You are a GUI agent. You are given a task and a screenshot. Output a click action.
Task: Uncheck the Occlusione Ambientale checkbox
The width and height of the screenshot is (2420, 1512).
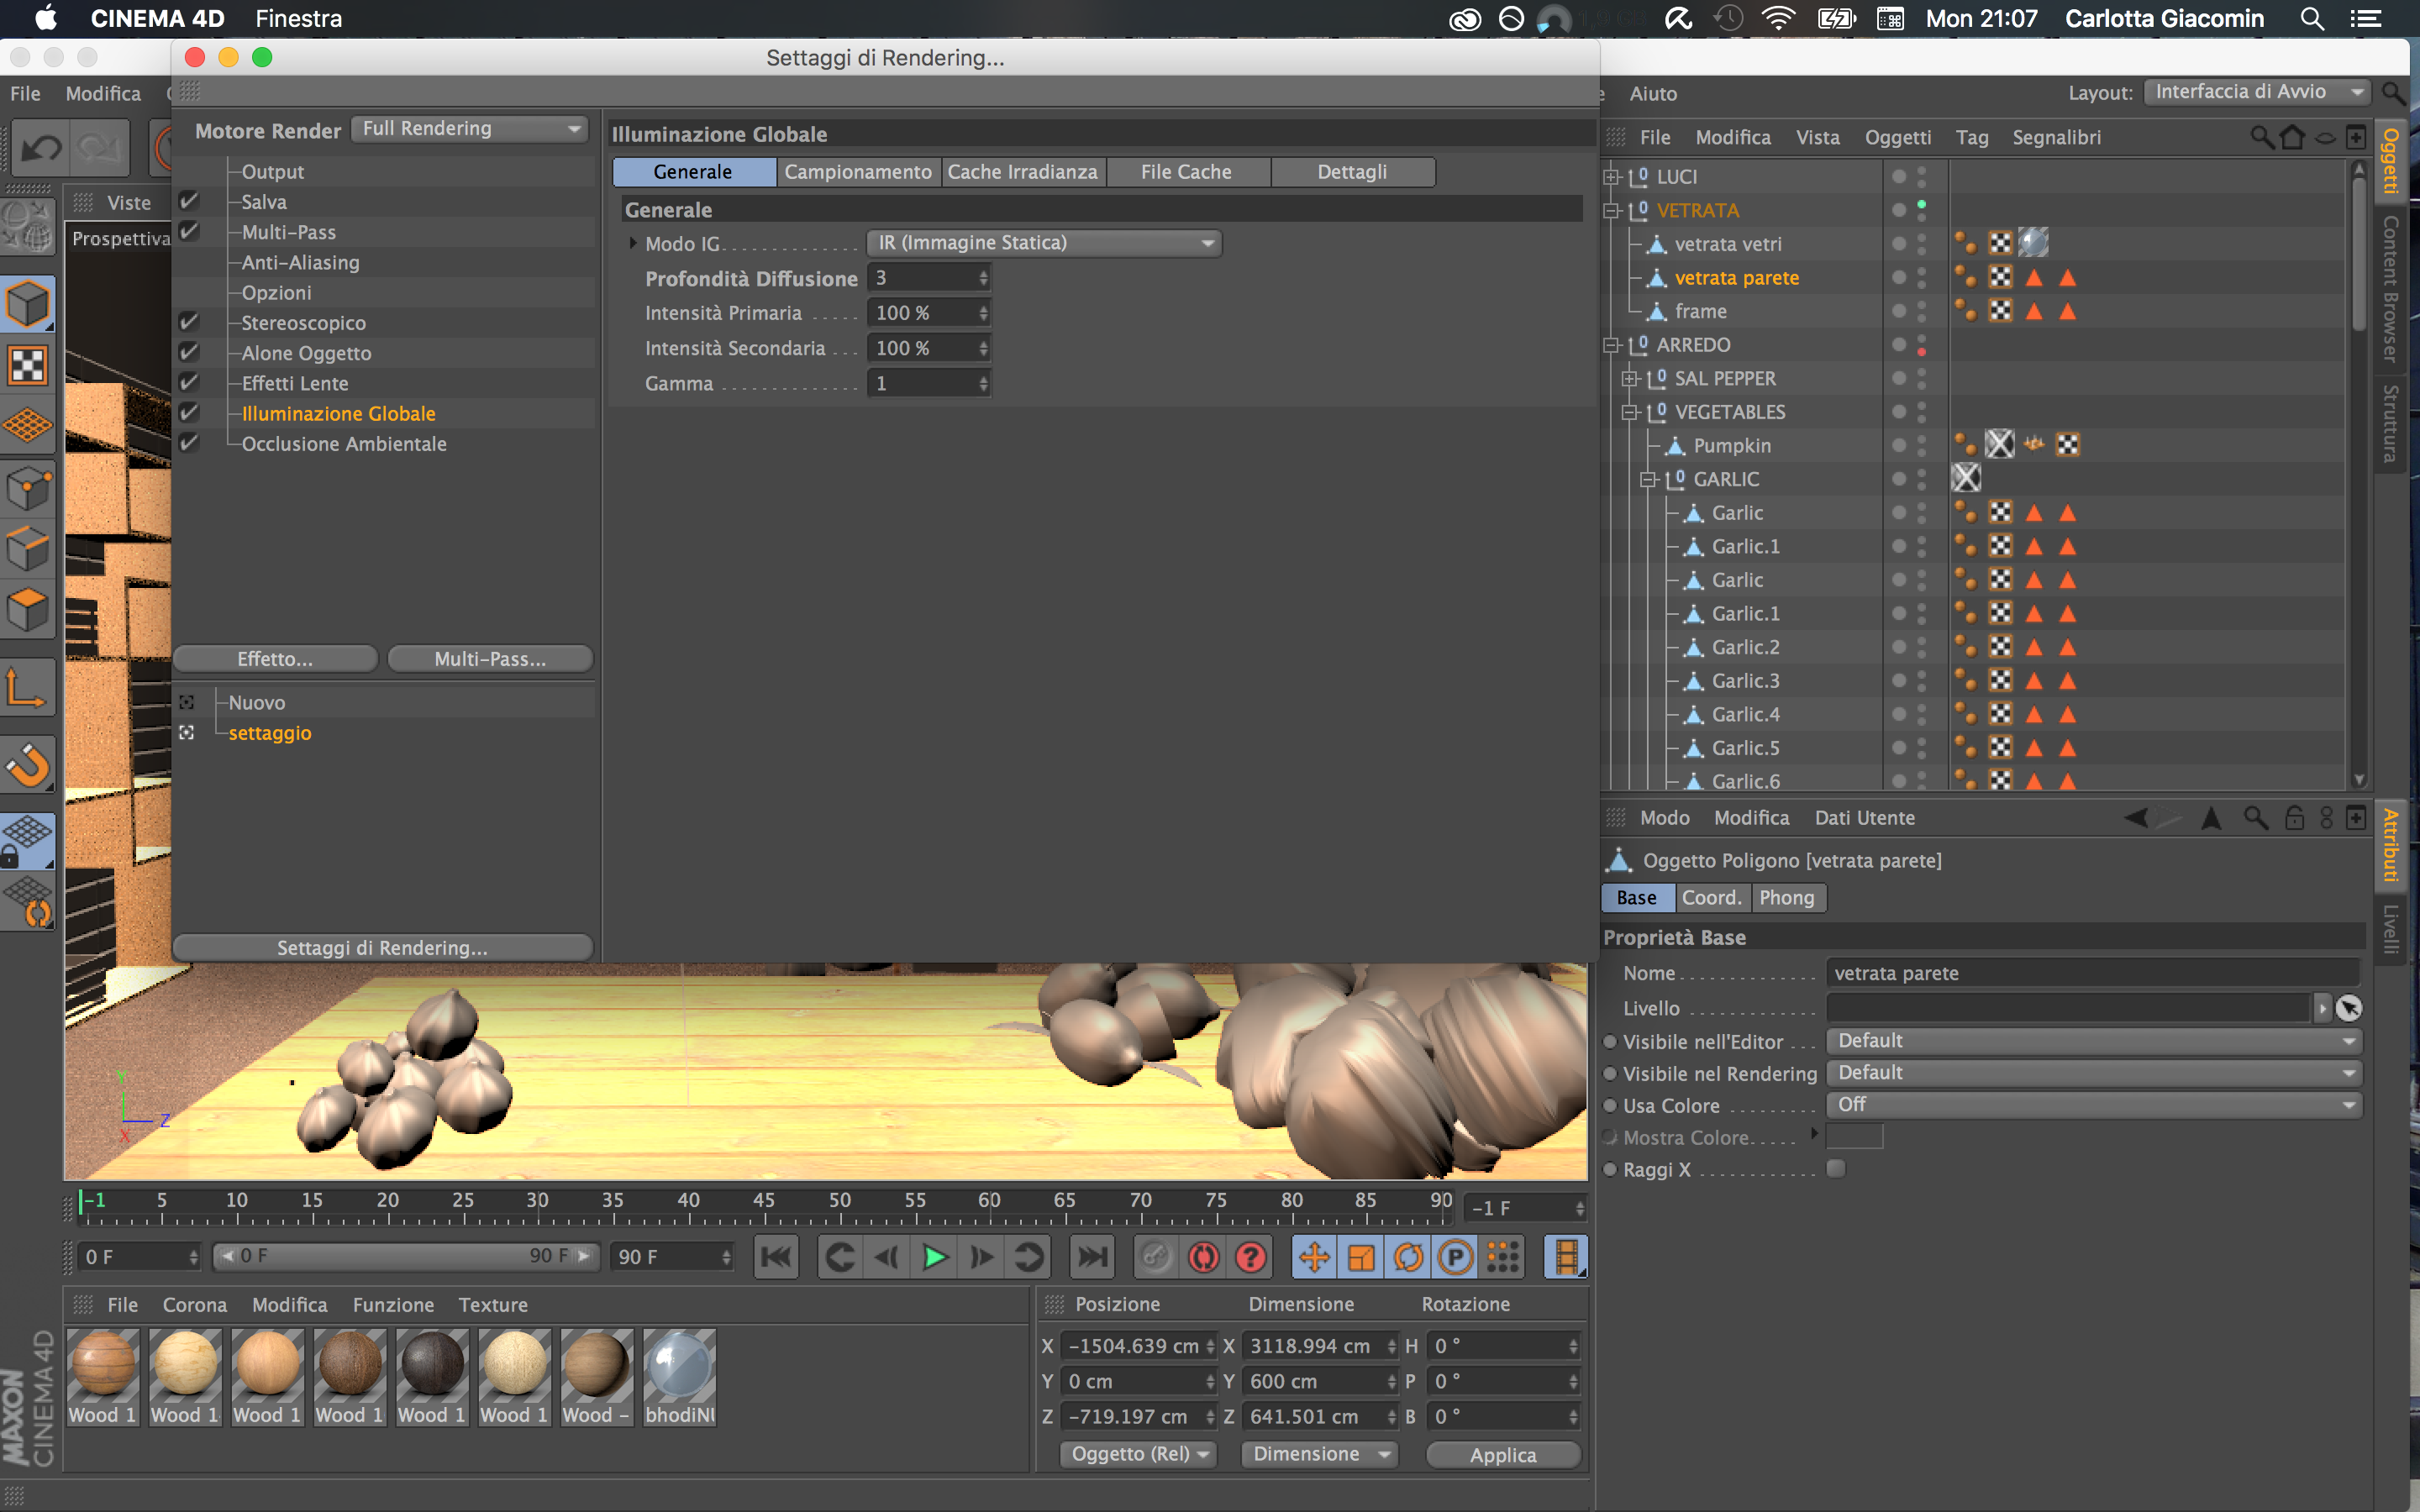click(x=189, y=443)
